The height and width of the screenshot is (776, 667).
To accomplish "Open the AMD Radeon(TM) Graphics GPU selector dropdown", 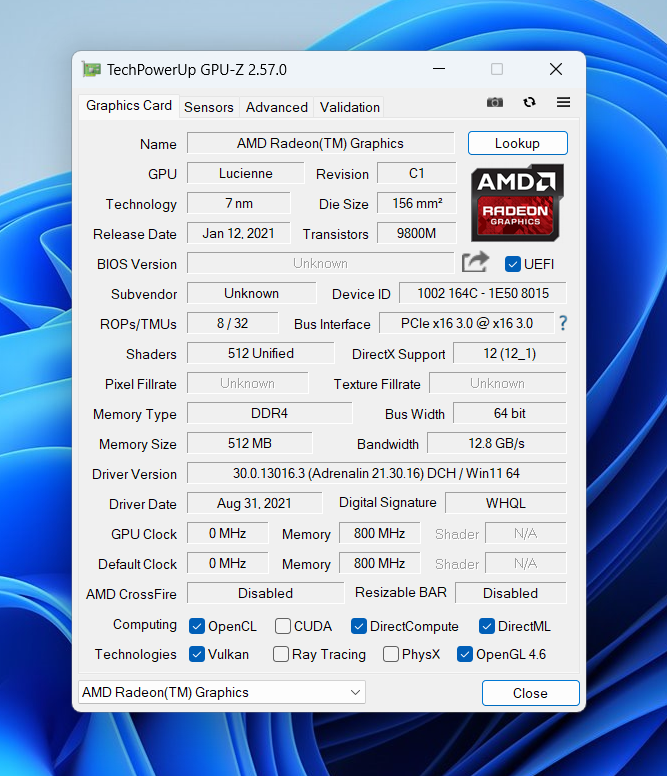I will [x=222, y=692].
